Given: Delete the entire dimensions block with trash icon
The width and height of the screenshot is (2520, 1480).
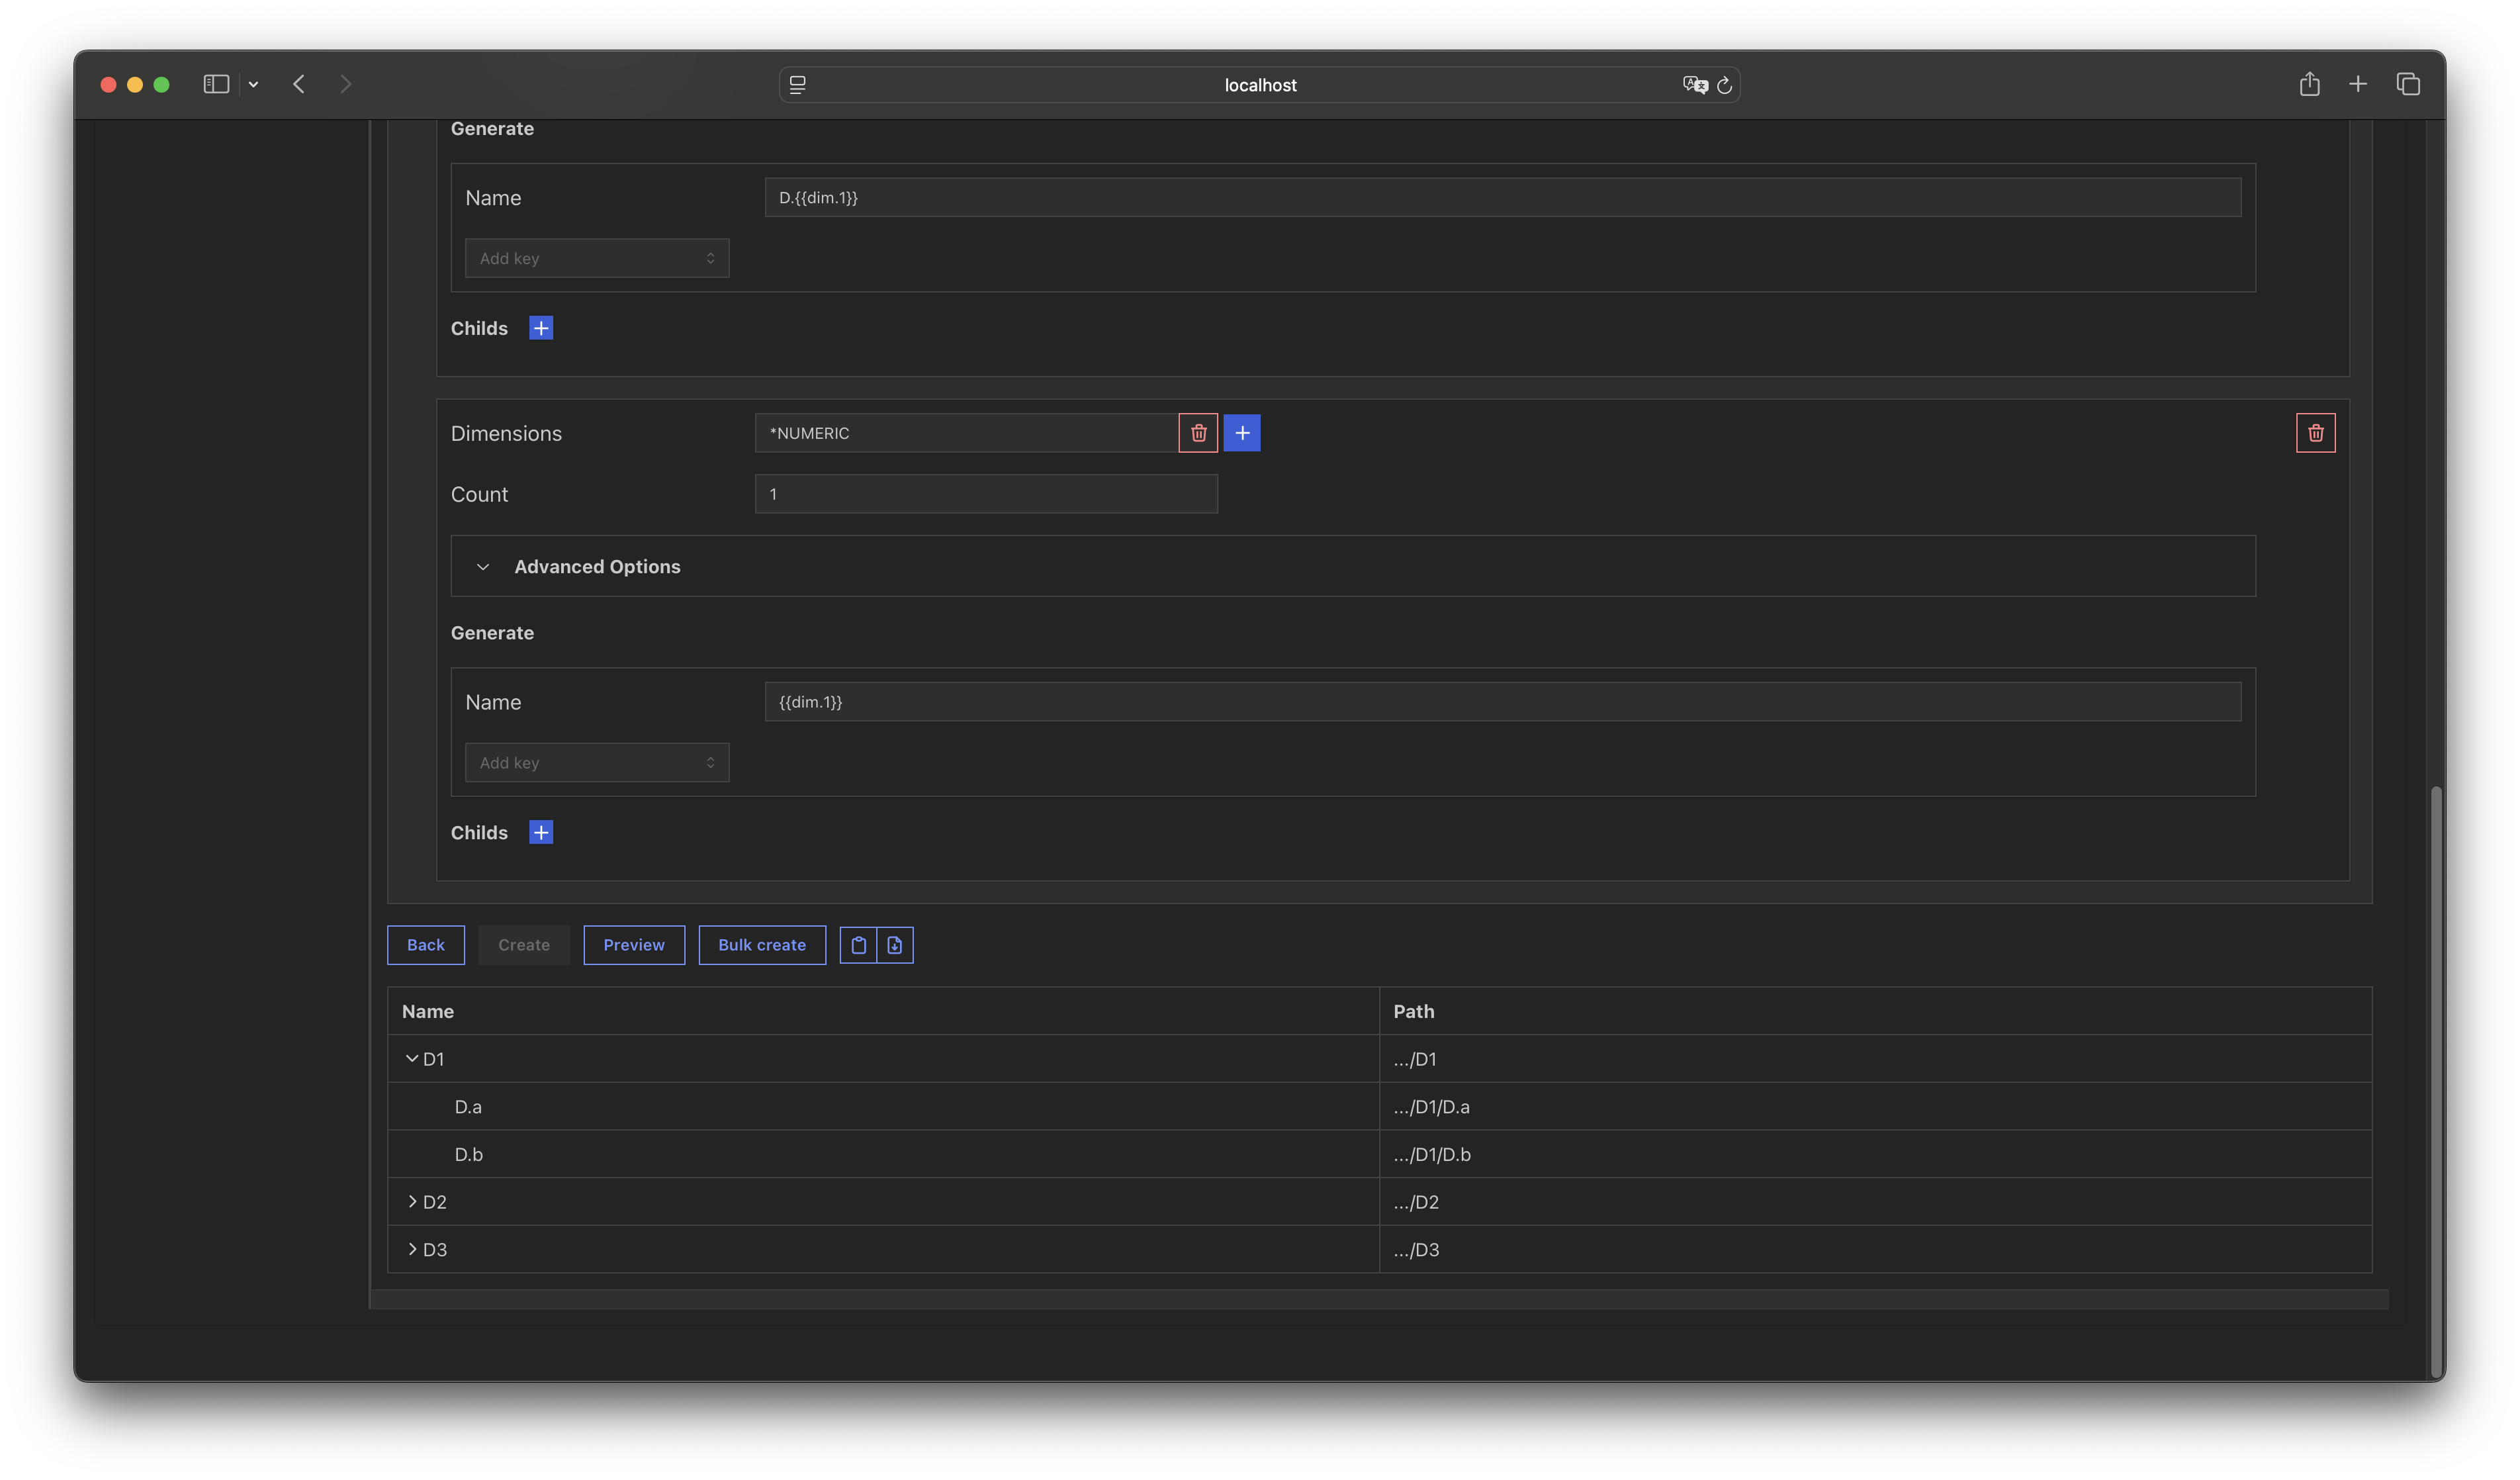Looking at the screenshot, I should tap(2315, 433).
